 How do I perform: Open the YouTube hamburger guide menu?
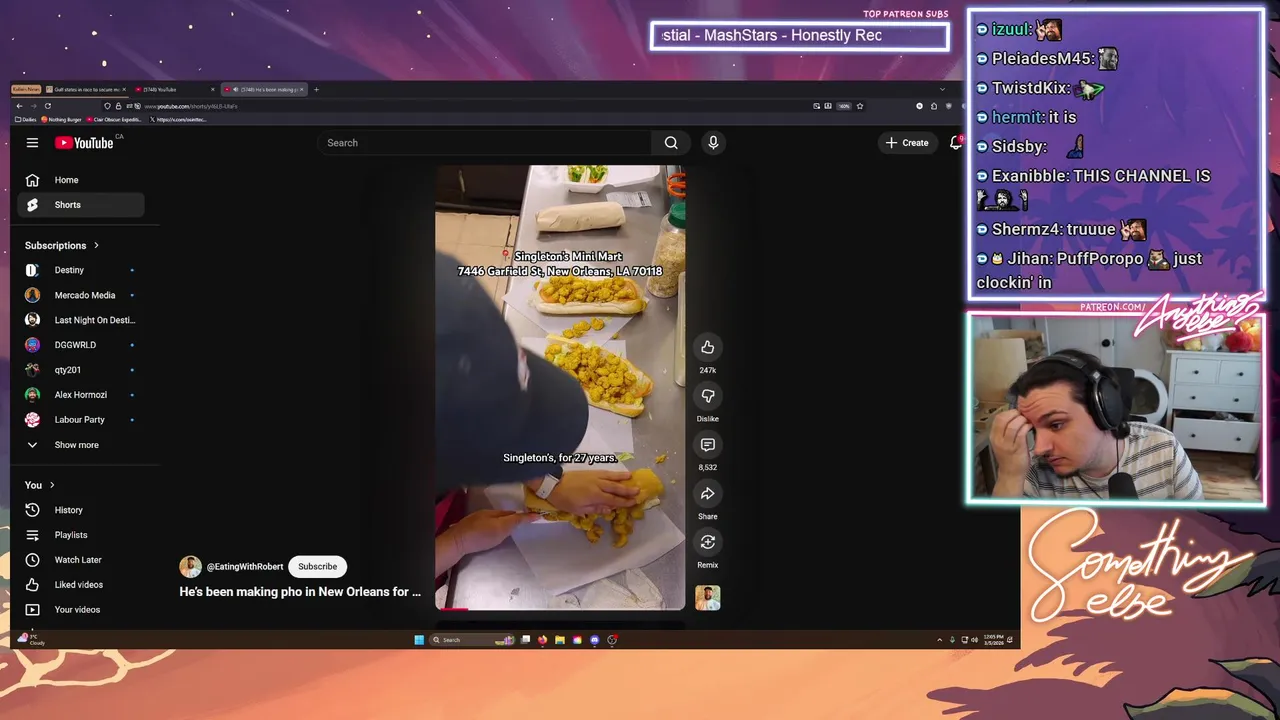32,143
